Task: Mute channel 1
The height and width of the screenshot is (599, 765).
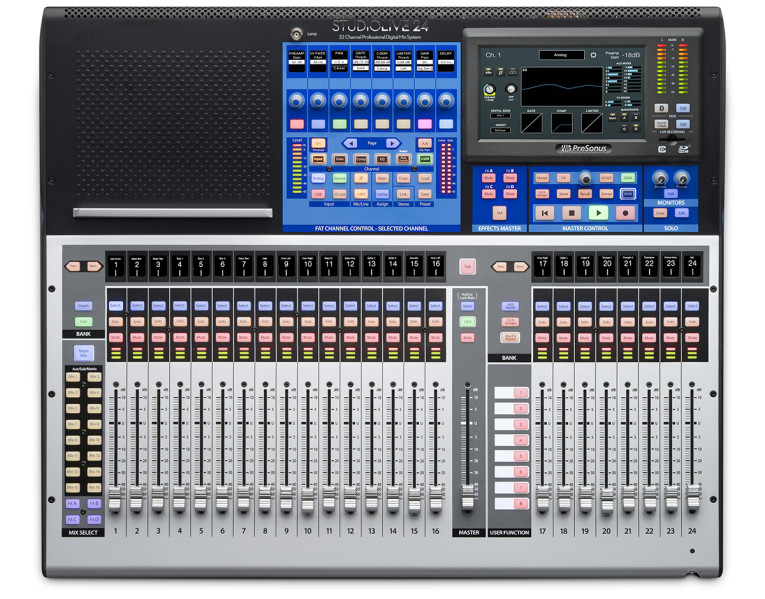Action: pyautogui.click(x=116, y=338)
